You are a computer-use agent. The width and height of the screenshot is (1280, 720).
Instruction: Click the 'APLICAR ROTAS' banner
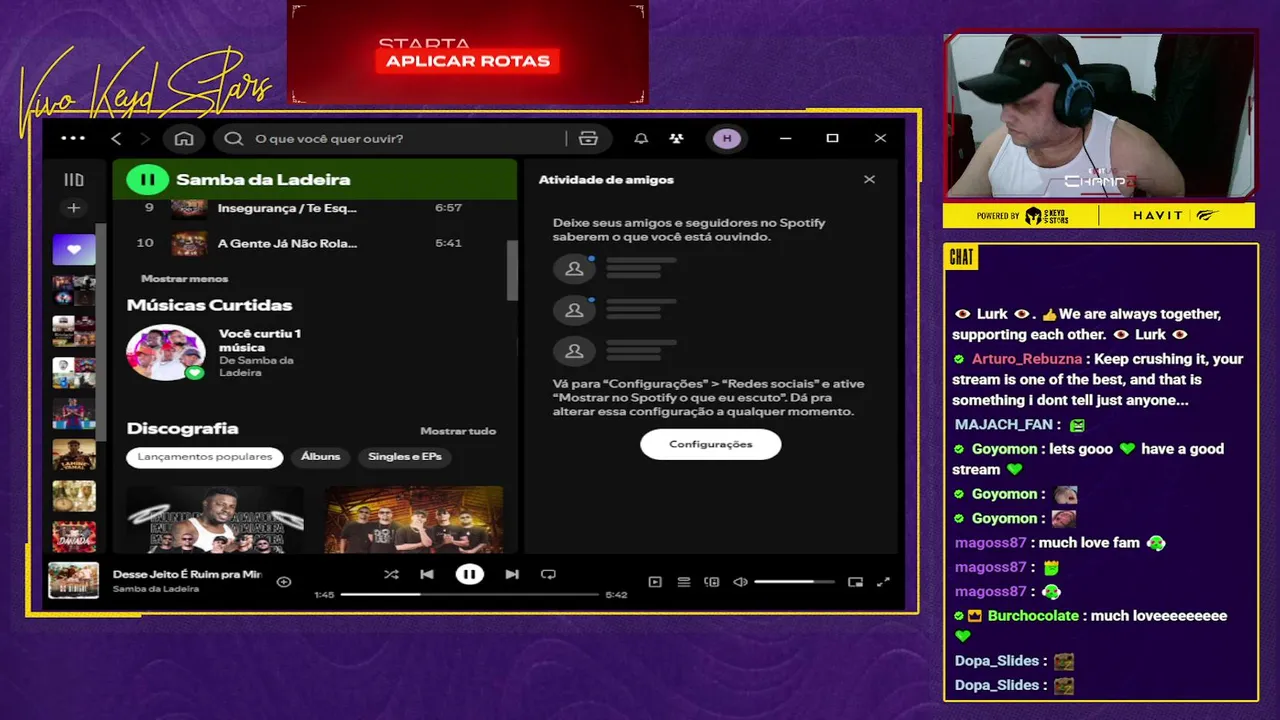tap(468, 61)
